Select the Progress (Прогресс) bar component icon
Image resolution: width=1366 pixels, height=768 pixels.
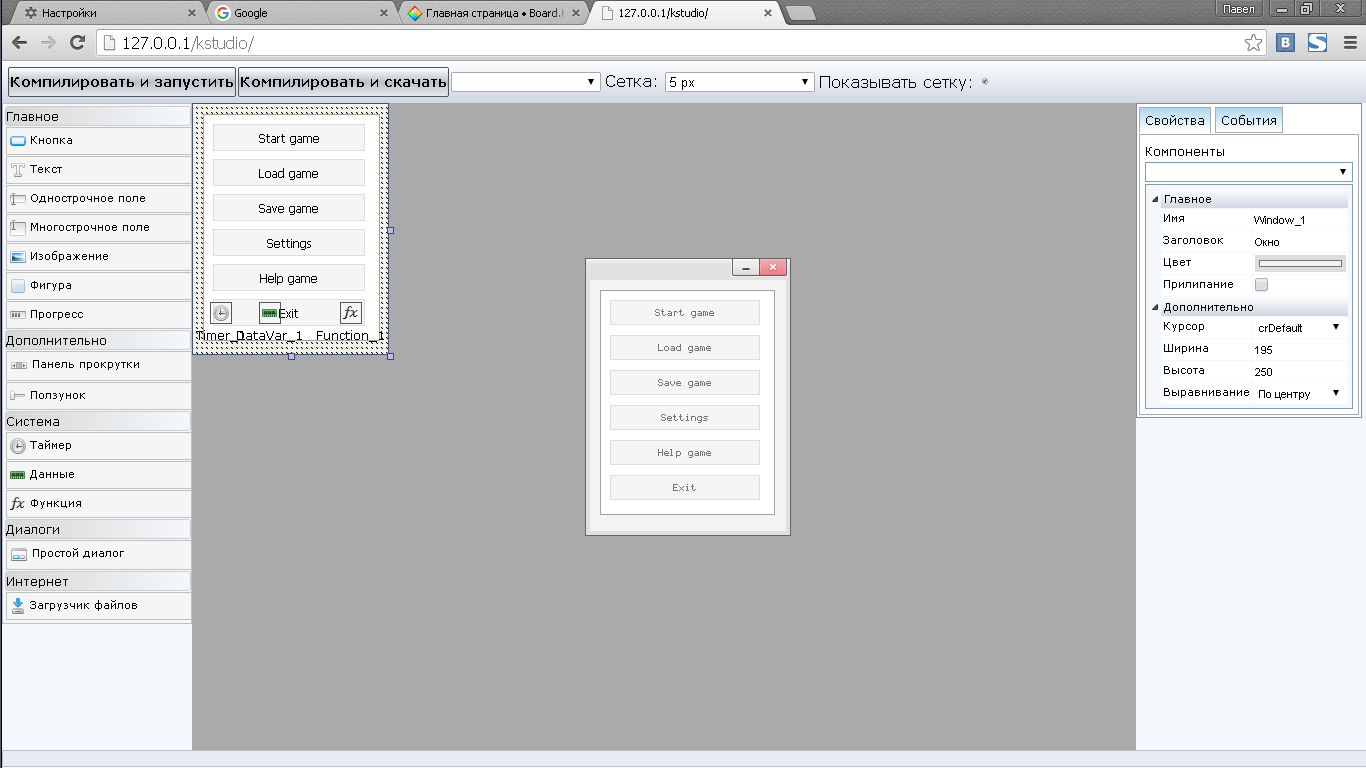coord(18,315)
